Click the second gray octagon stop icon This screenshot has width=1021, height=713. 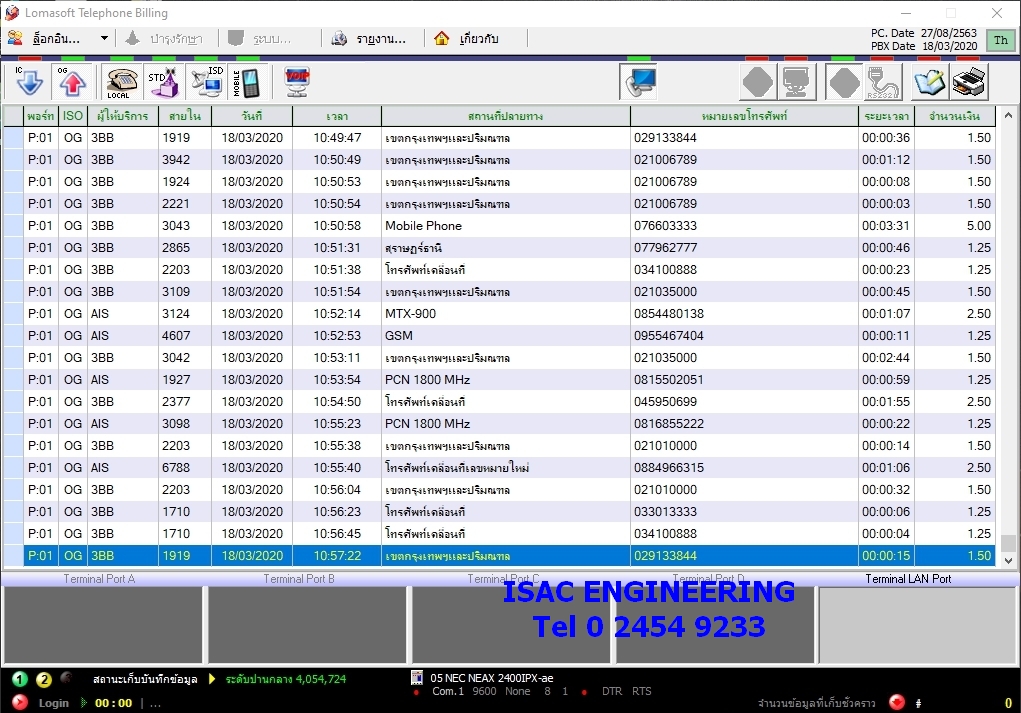[844, 82]
